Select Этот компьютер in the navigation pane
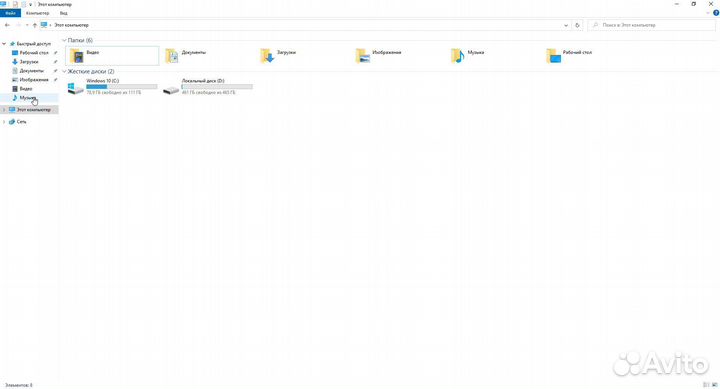720x389 pixels. [29, 110]
